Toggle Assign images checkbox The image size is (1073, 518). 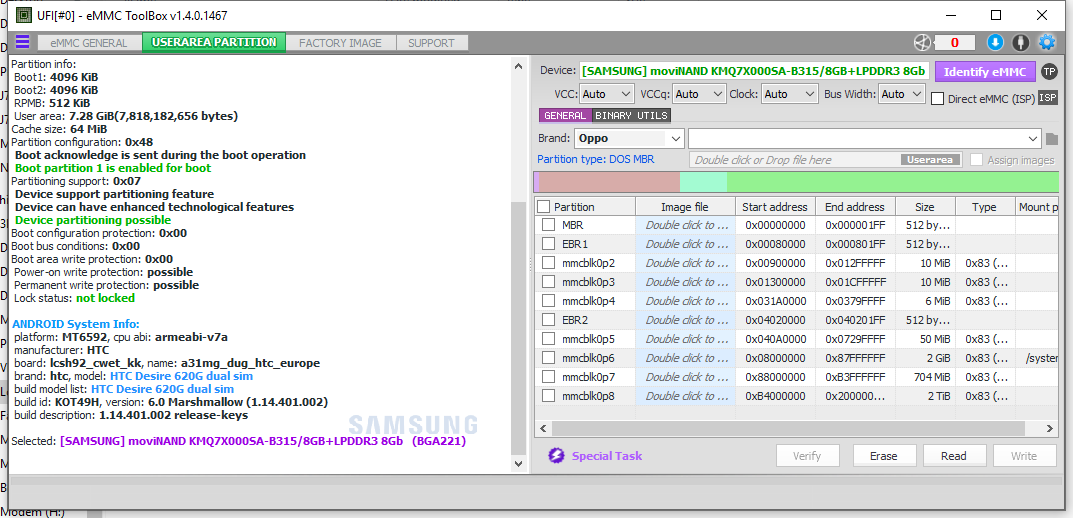coord(976,159)
